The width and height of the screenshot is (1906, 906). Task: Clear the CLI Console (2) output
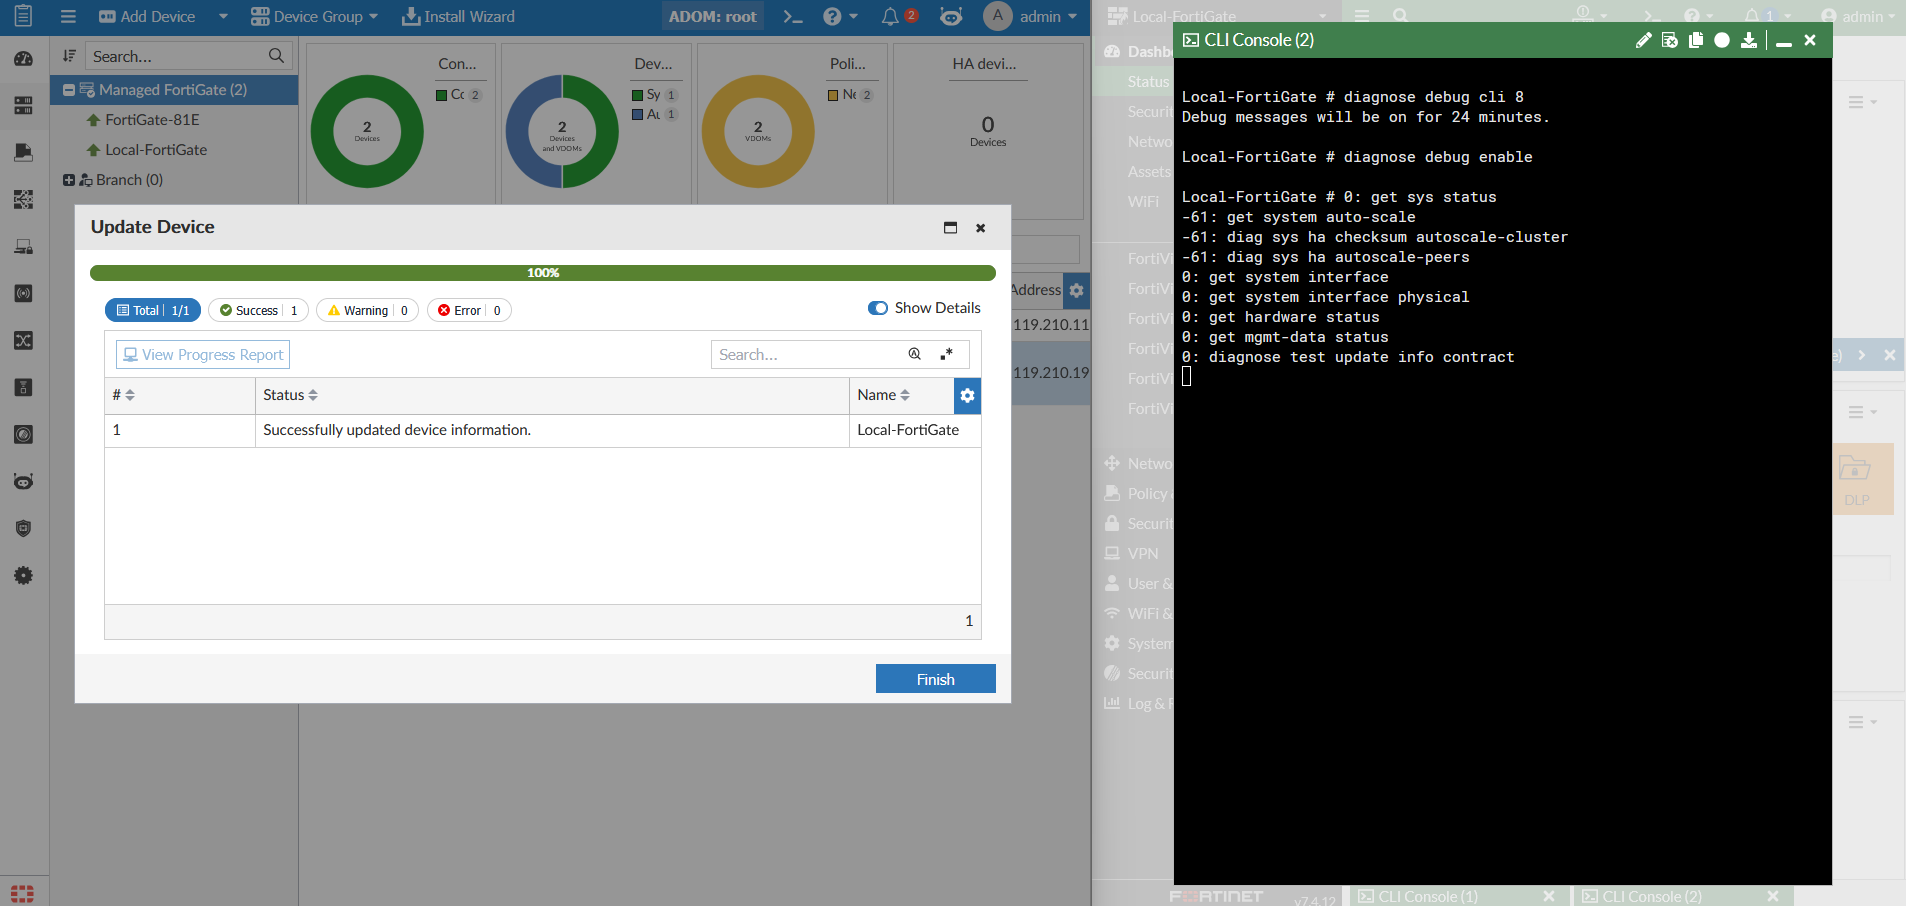[1669, 40]
